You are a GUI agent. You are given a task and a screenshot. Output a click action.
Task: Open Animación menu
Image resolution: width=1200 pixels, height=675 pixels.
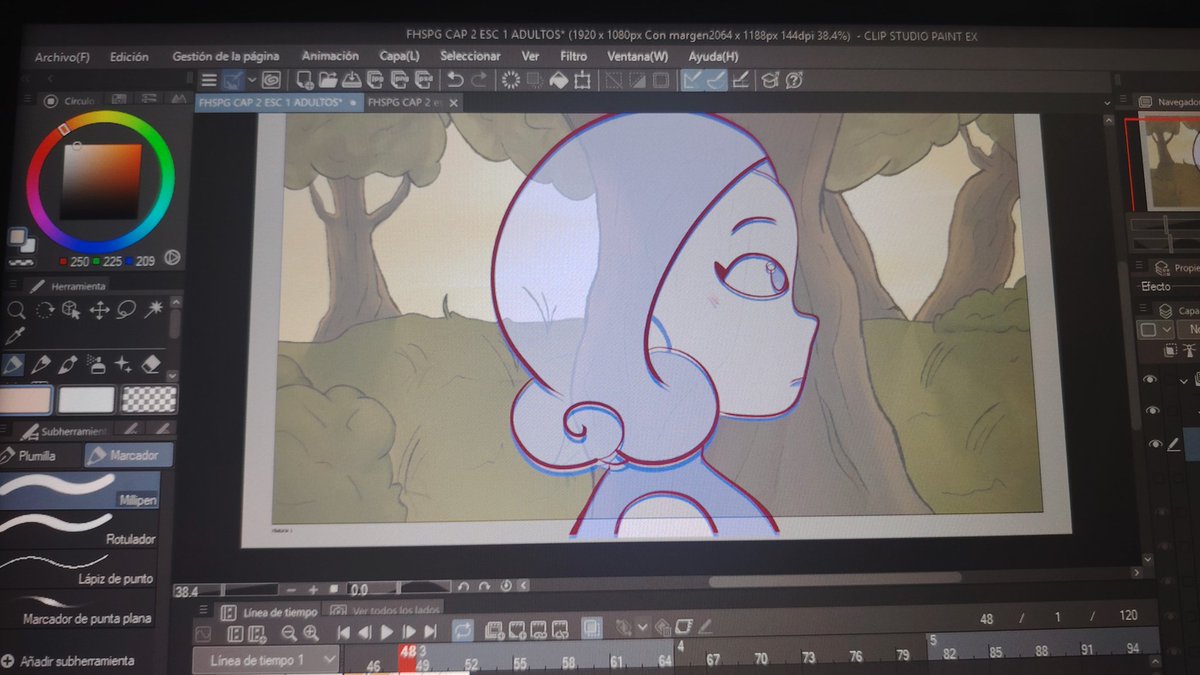tap(330, 57)
